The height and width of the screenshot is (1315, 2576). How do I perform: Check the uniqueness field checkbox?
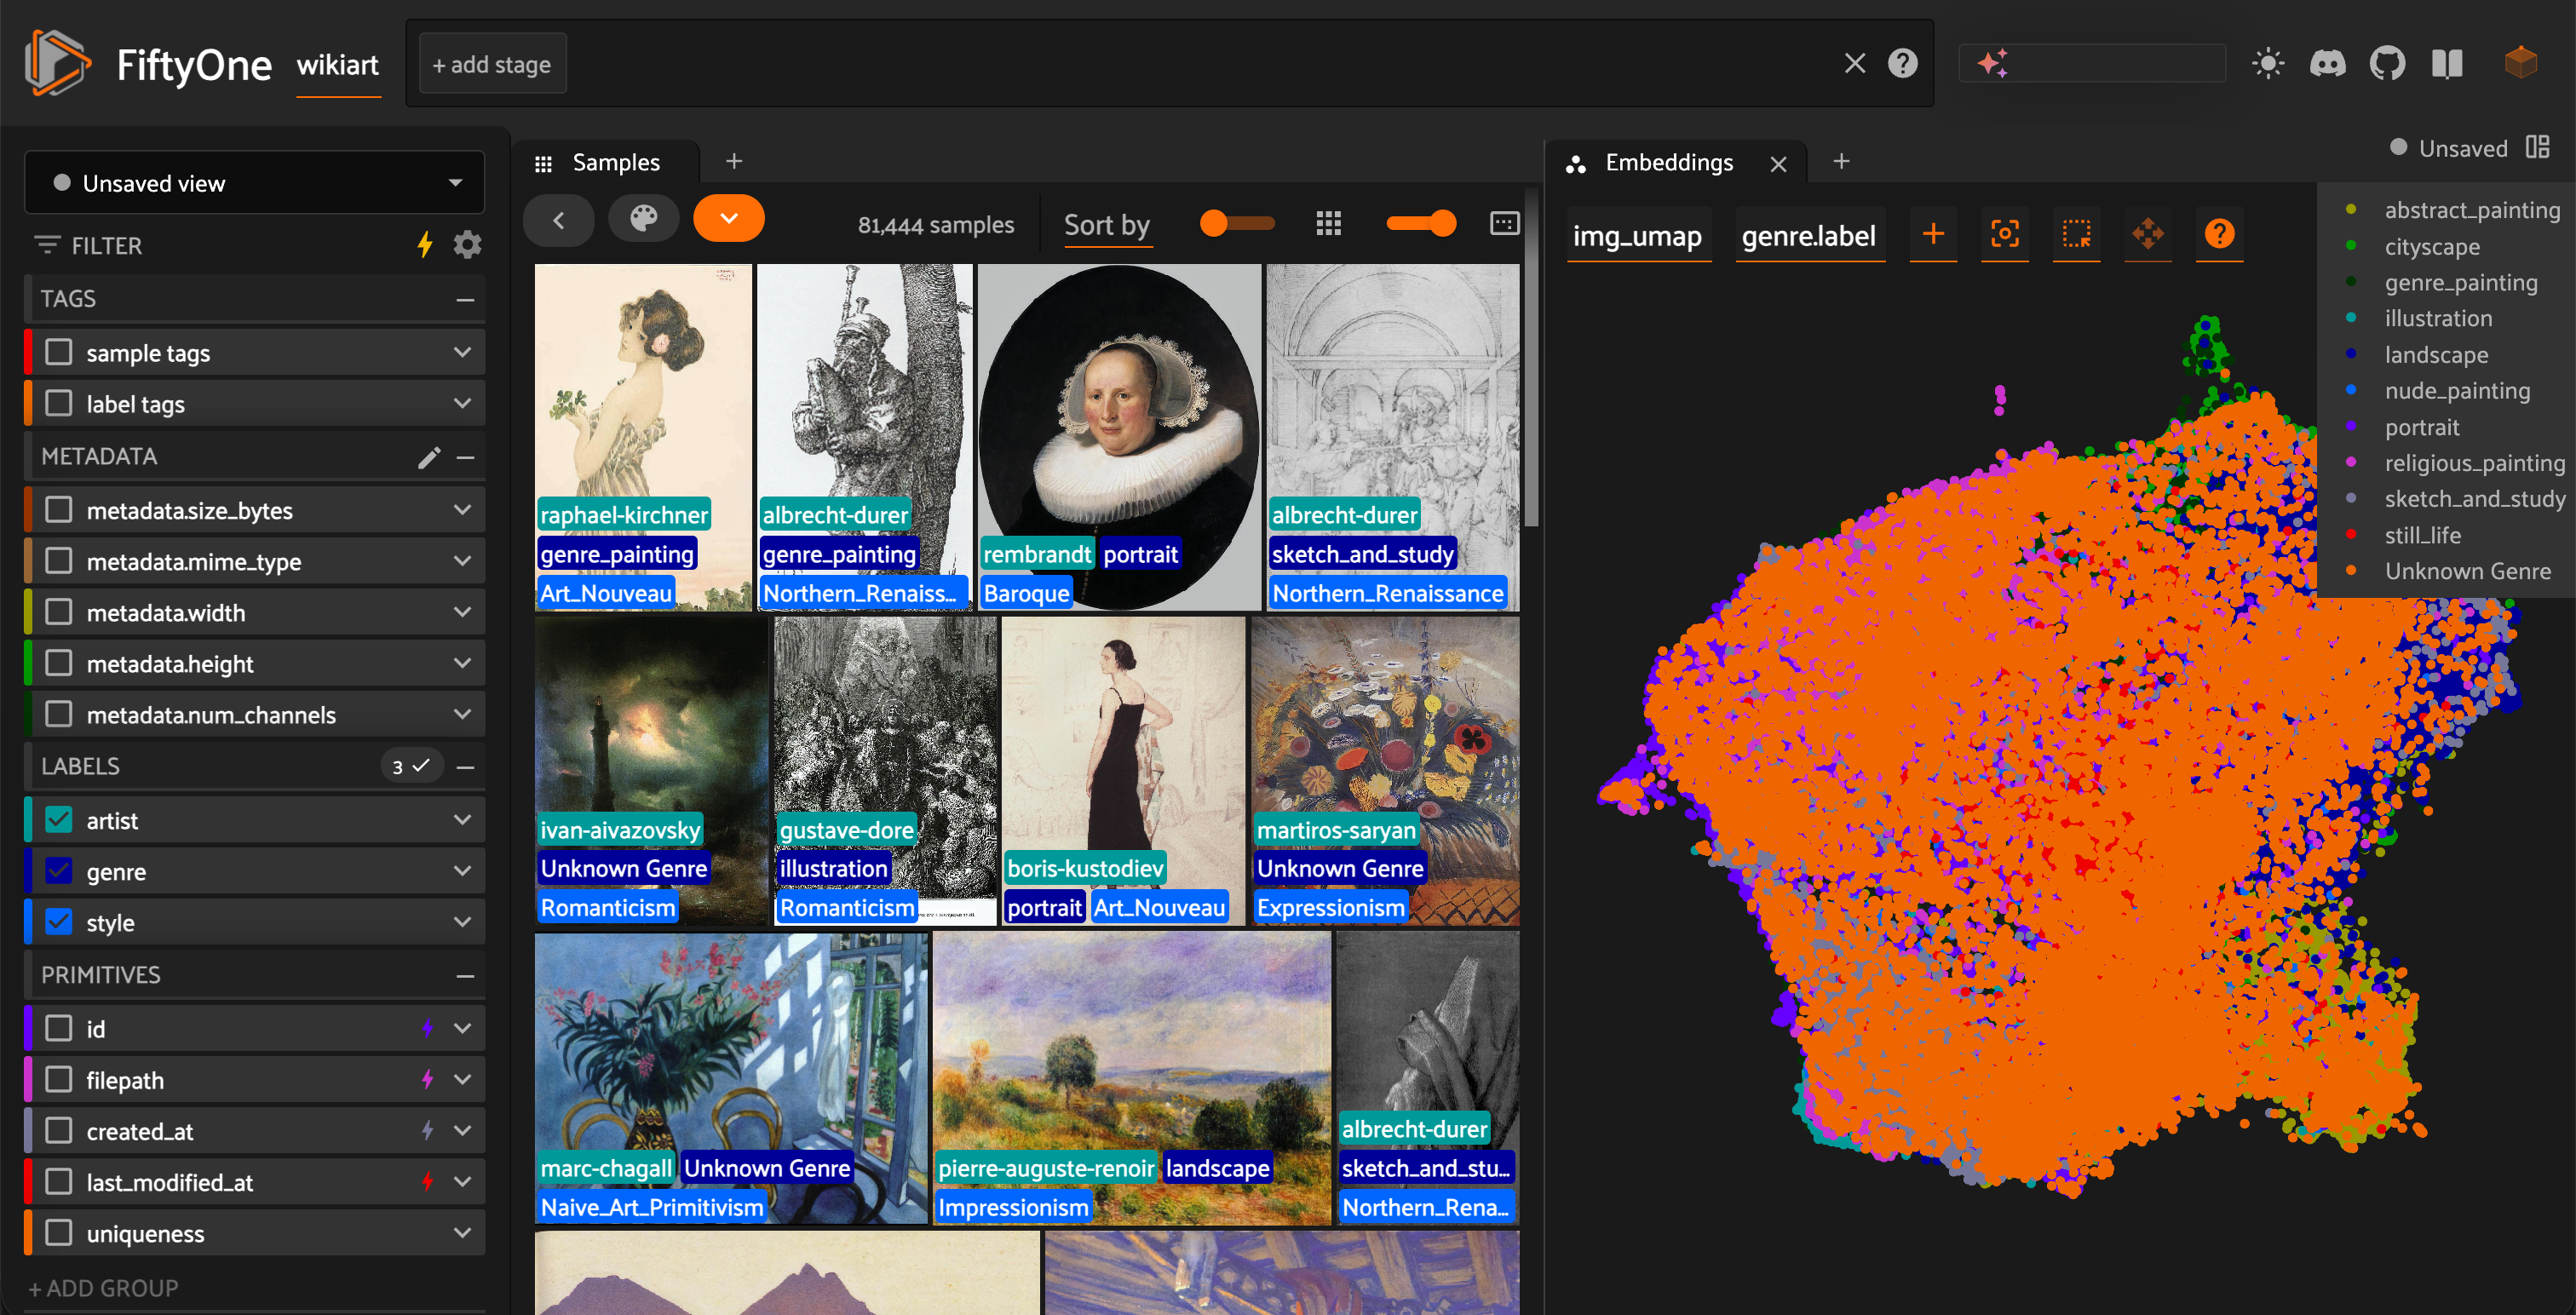[59, 1233]
